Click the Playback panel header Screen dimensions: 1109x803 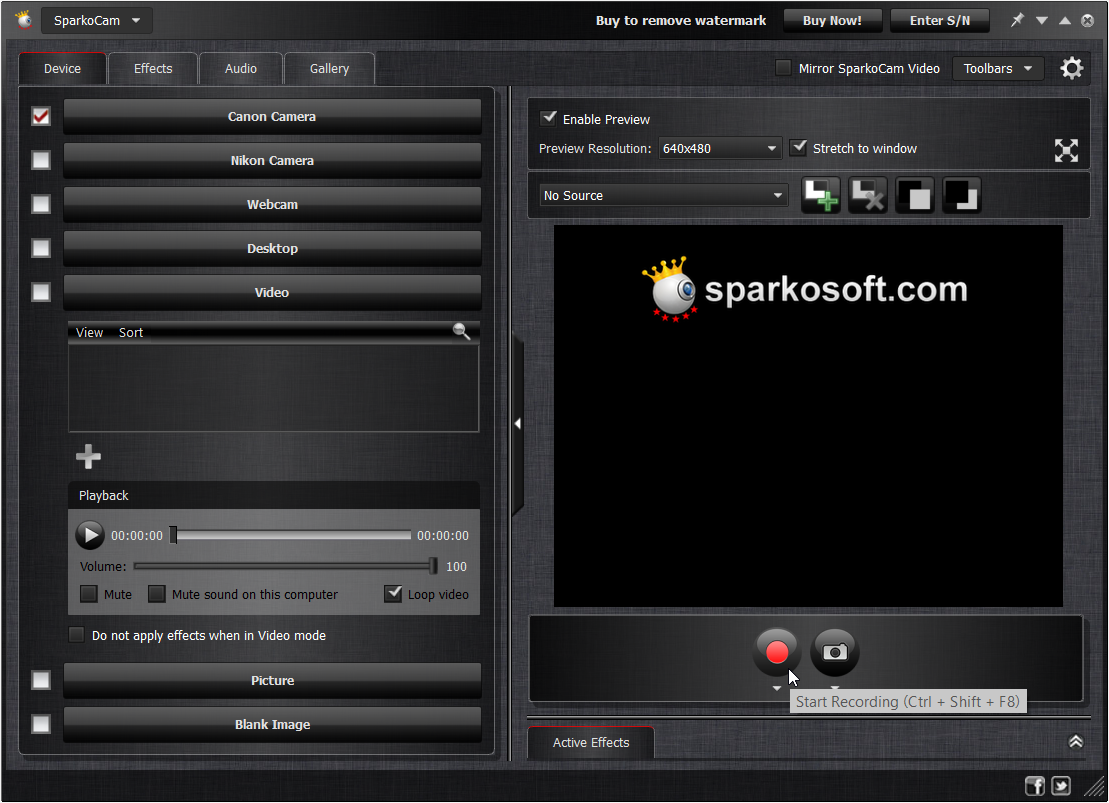pyautogui.click(x=274, y=495)
